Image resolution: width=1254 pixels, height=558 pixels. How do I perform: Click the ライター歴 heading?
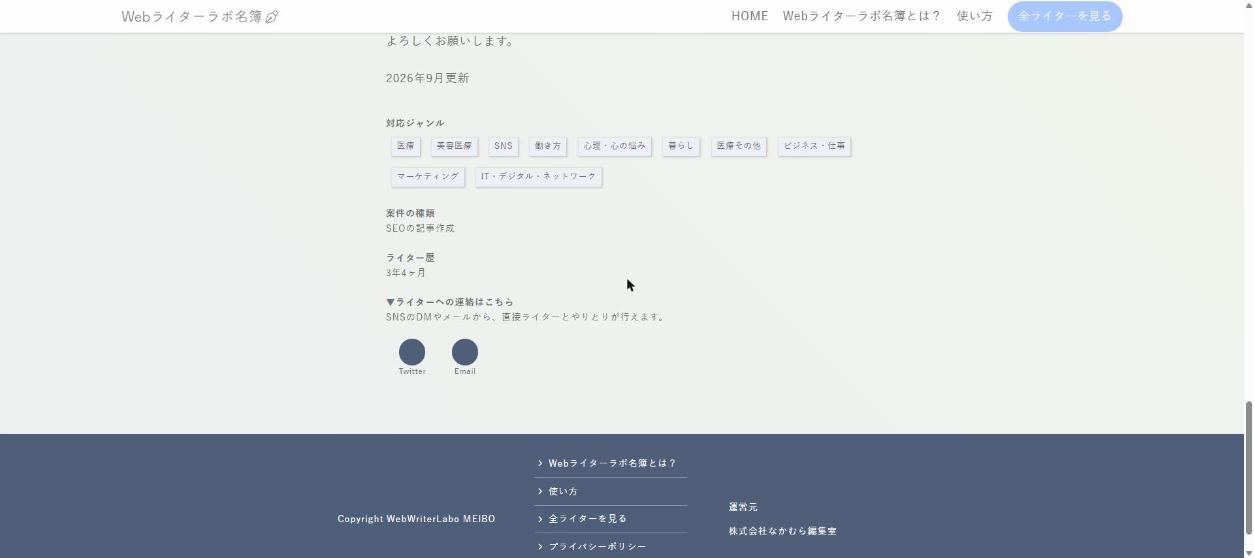(x=410, y=258)
